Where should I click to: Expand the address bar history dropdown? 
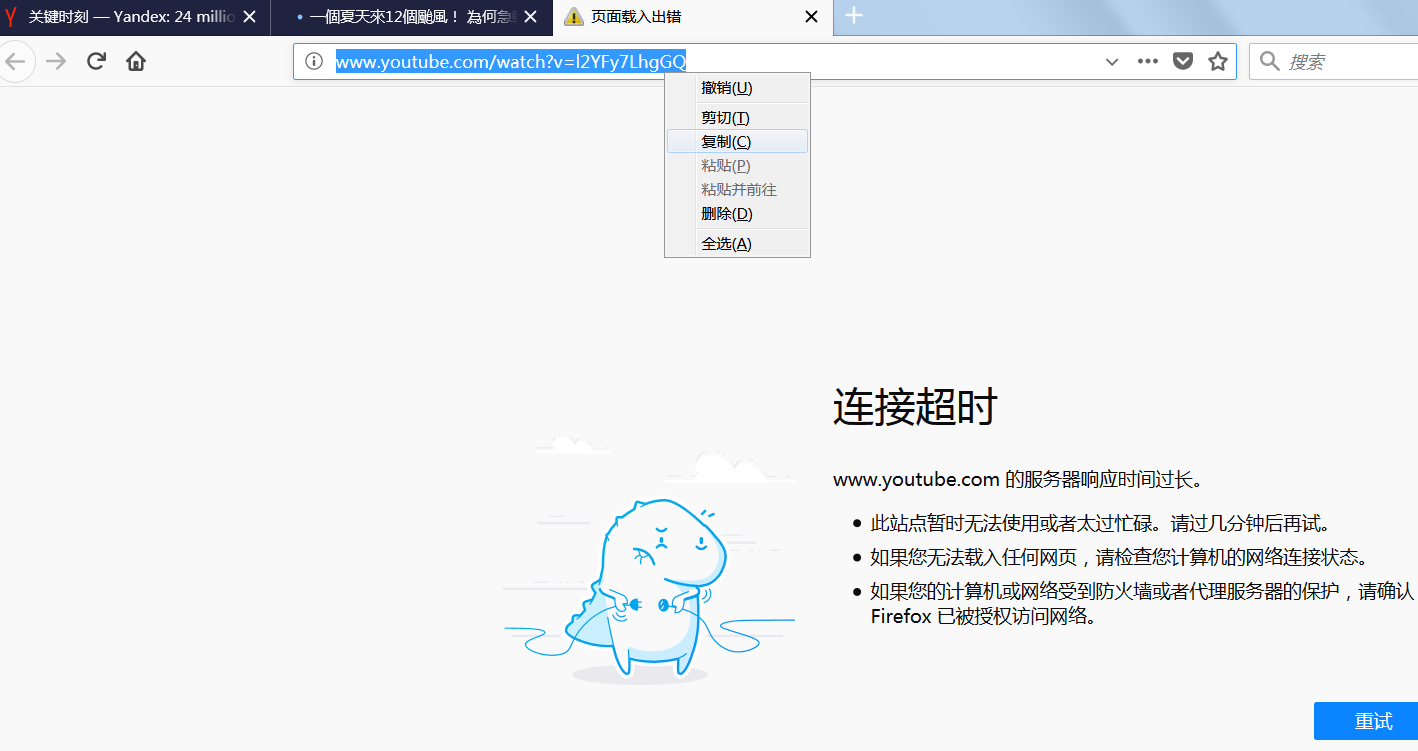point(1112,61)
